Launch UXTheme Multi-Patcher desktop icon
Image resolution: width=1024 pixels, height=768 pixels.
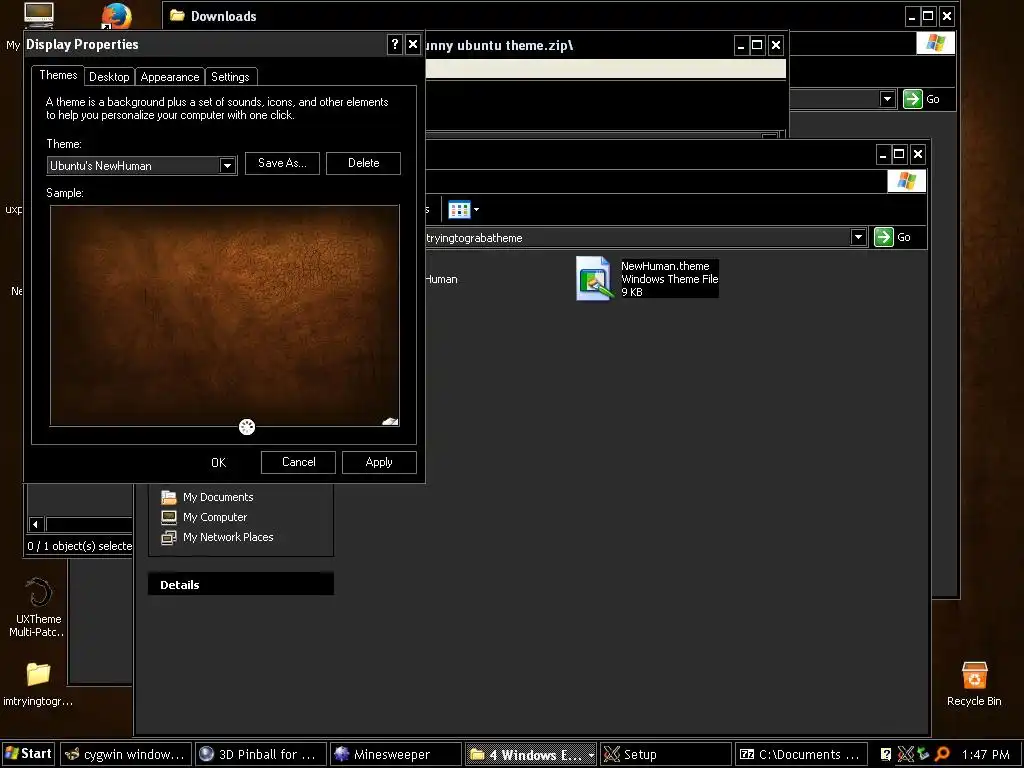click(39, 592)
